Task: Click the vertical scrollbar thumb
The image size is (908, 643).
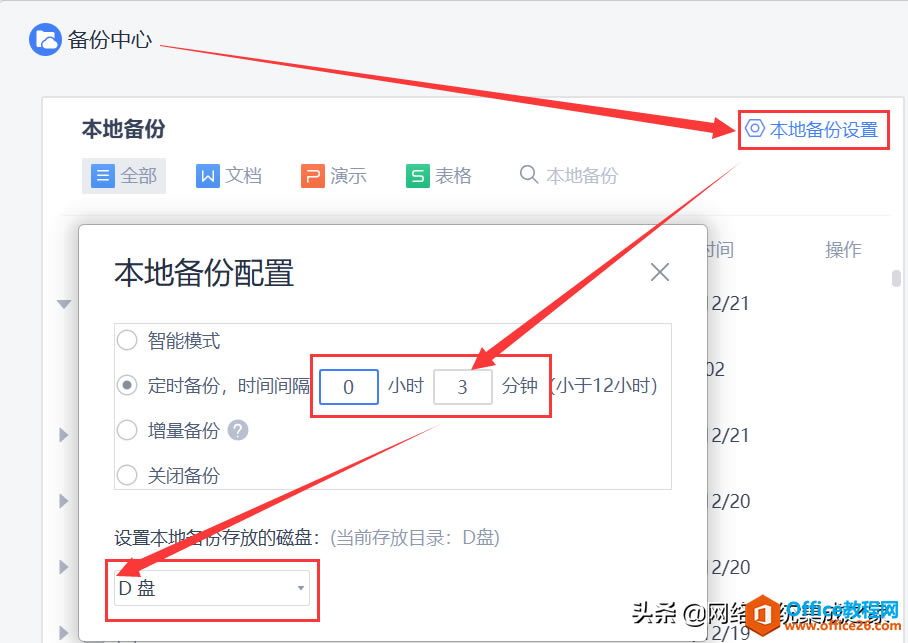Action: [896, 279]
